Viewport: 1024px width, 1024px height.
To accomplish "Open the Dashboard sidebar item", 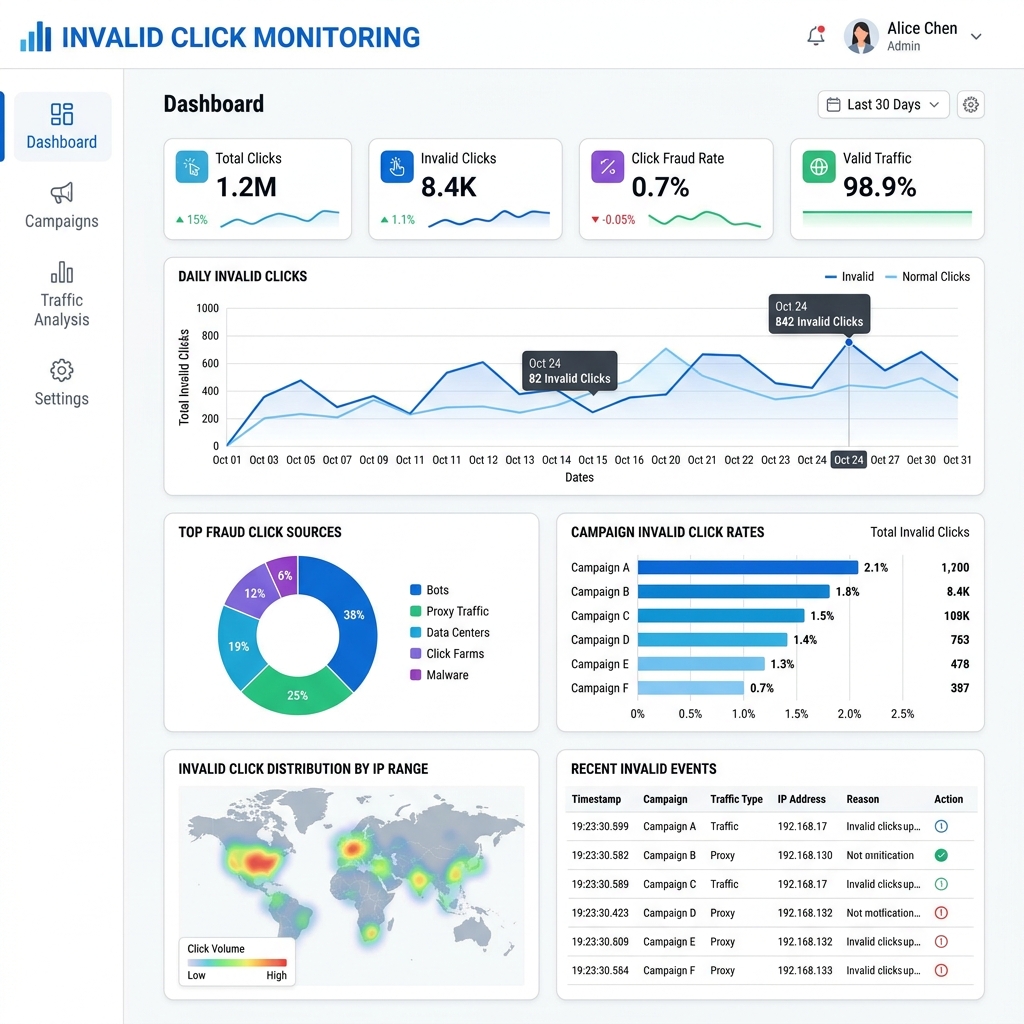I will pos(62,127).
